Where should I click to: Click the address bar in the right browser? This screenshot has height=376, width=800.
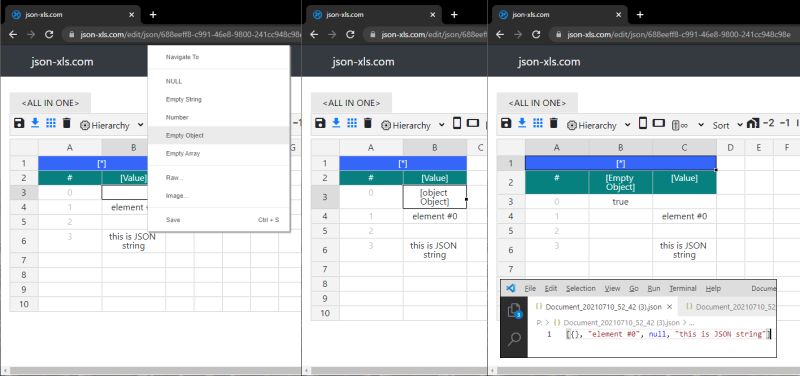674,35
